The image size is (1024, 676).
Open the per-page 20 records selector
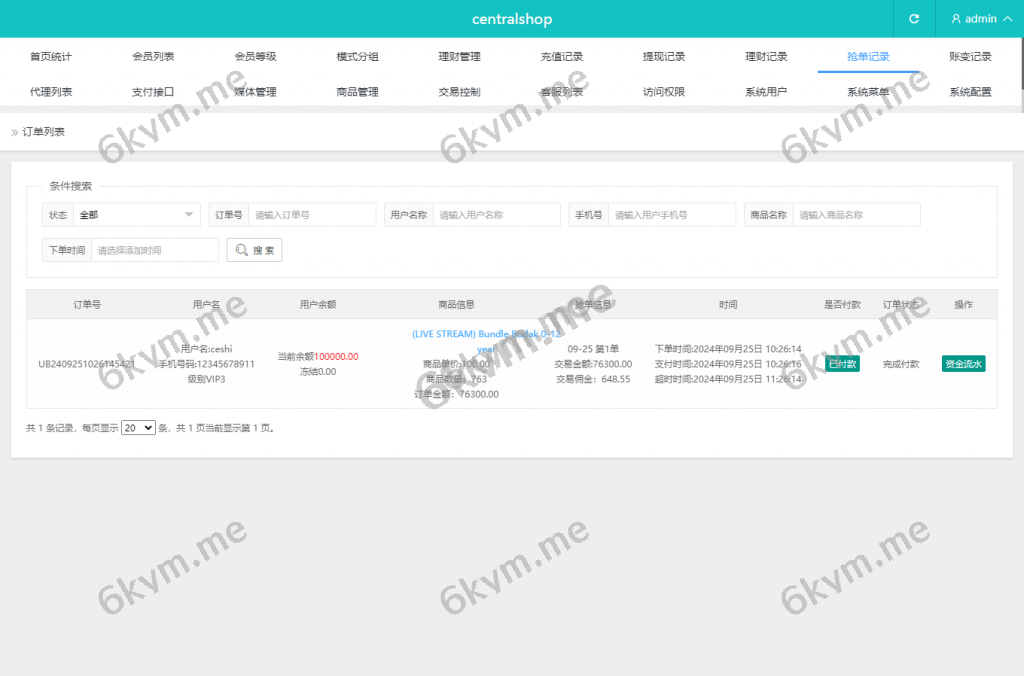[x=138, y=427]
